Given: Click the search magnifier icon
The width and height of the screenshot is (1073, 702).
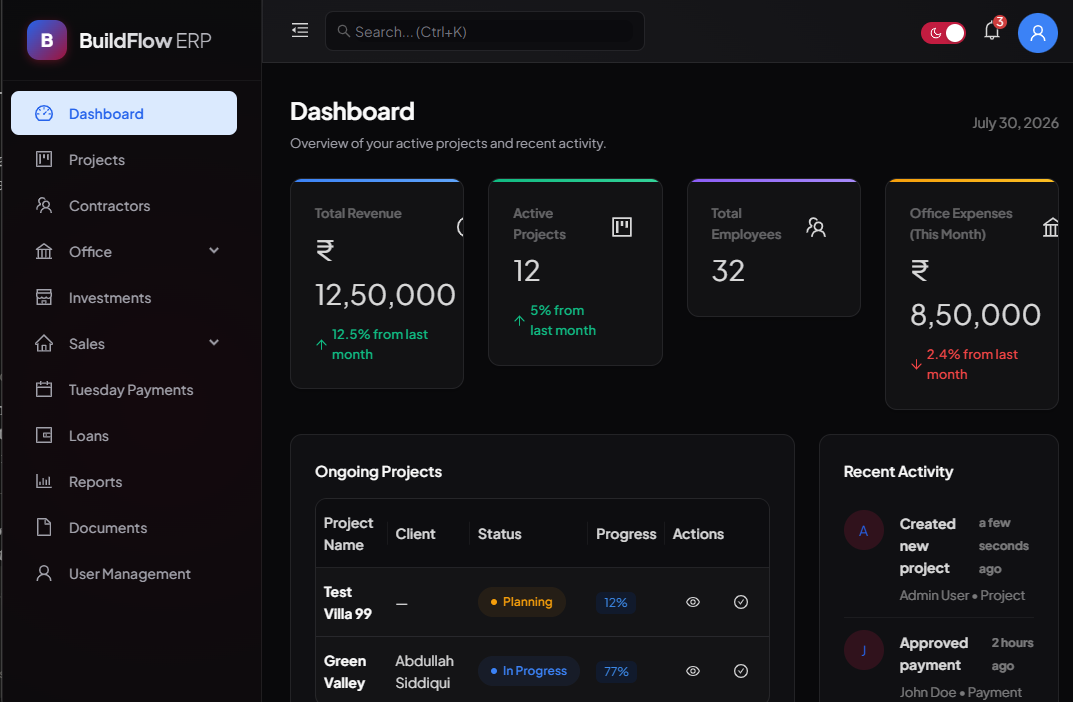Looking at the screenshot, I should (x=344, y=31).
